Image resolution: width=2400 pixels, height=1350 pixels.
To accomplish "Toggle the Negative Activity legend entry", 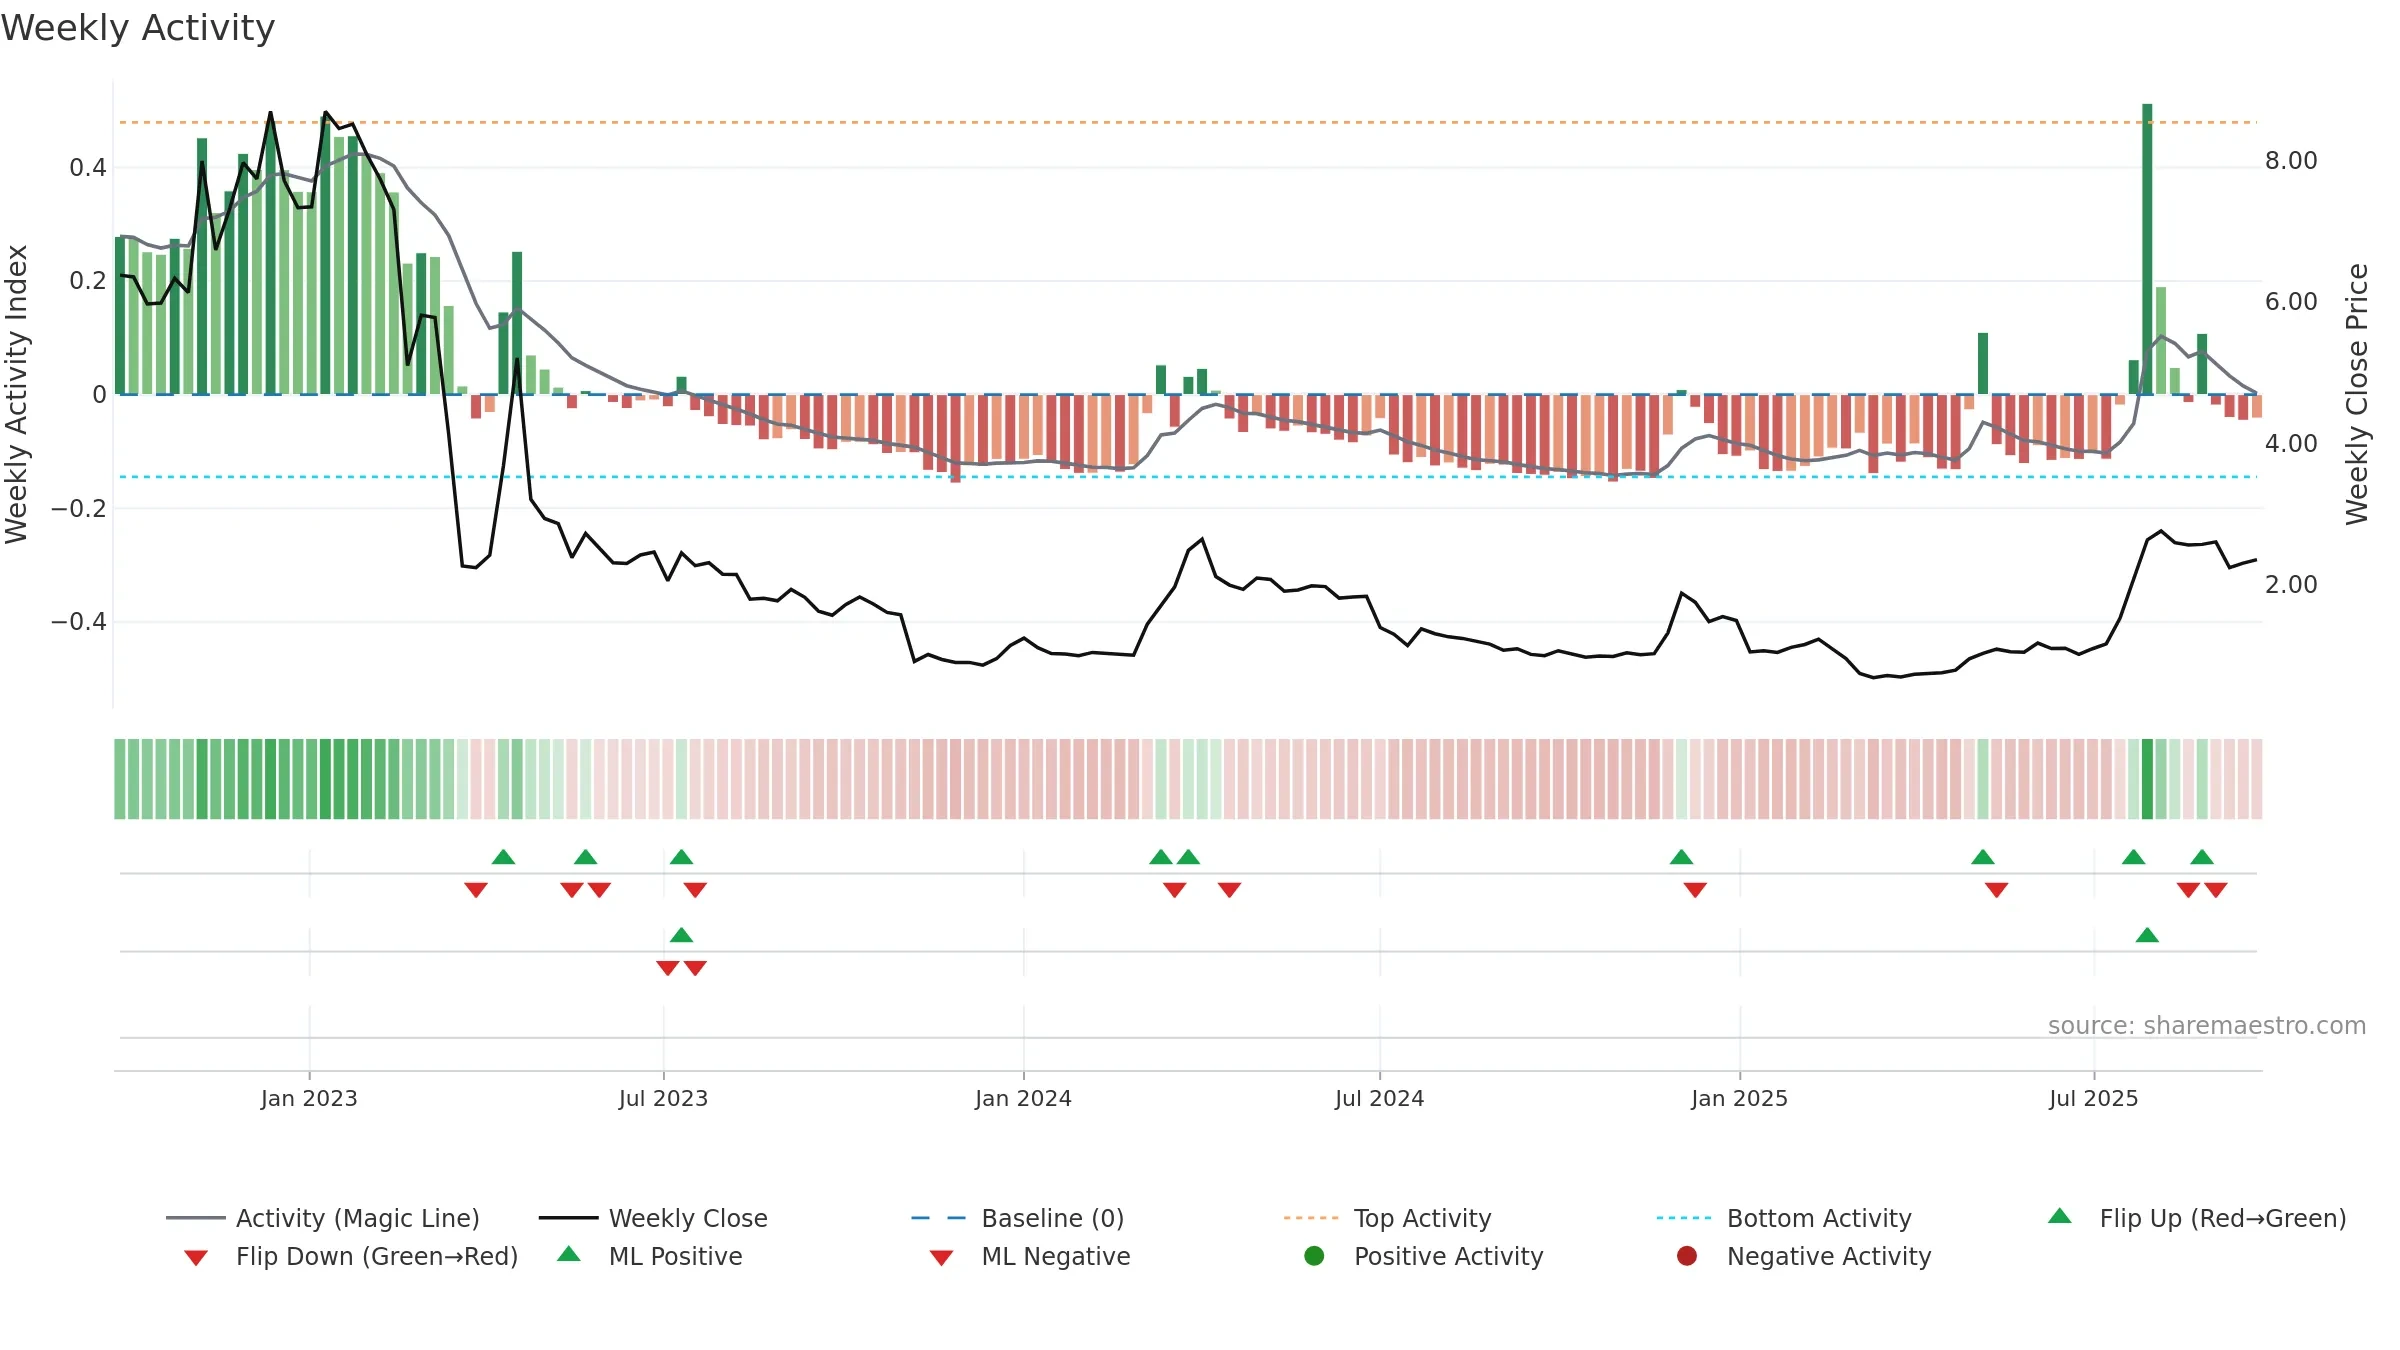I will click(1804, 1256).
